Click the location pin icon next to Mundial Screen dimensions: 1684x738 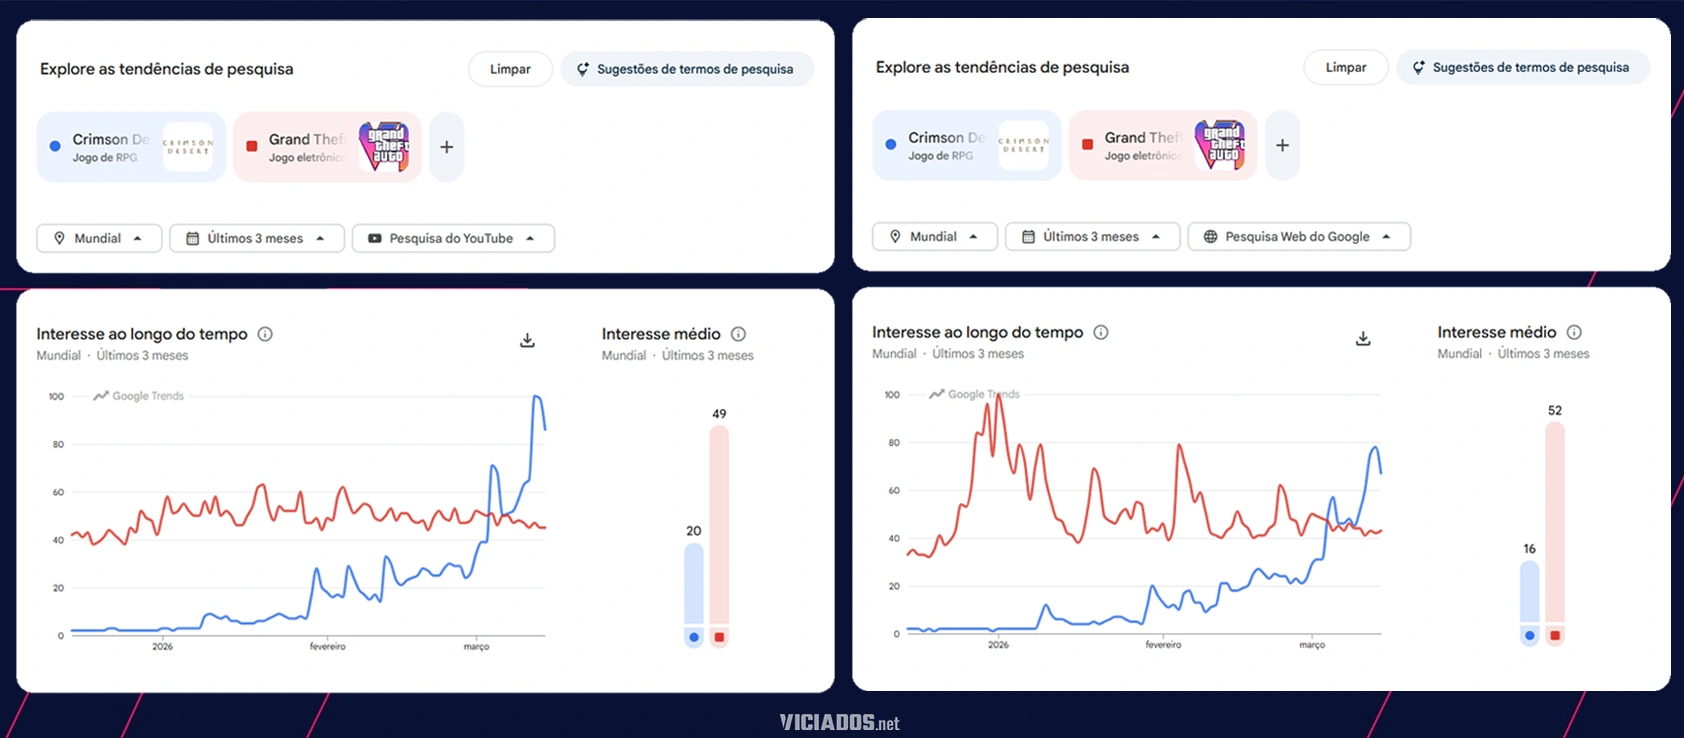click(59, 238)
